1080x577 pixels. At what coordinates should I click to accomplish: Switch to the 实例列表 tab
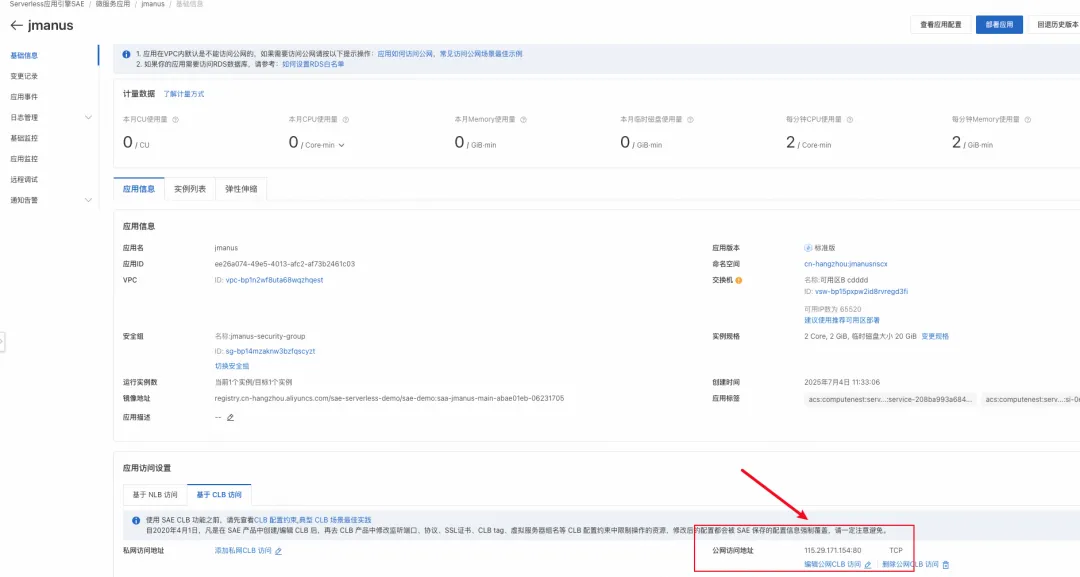pos(191,188)
